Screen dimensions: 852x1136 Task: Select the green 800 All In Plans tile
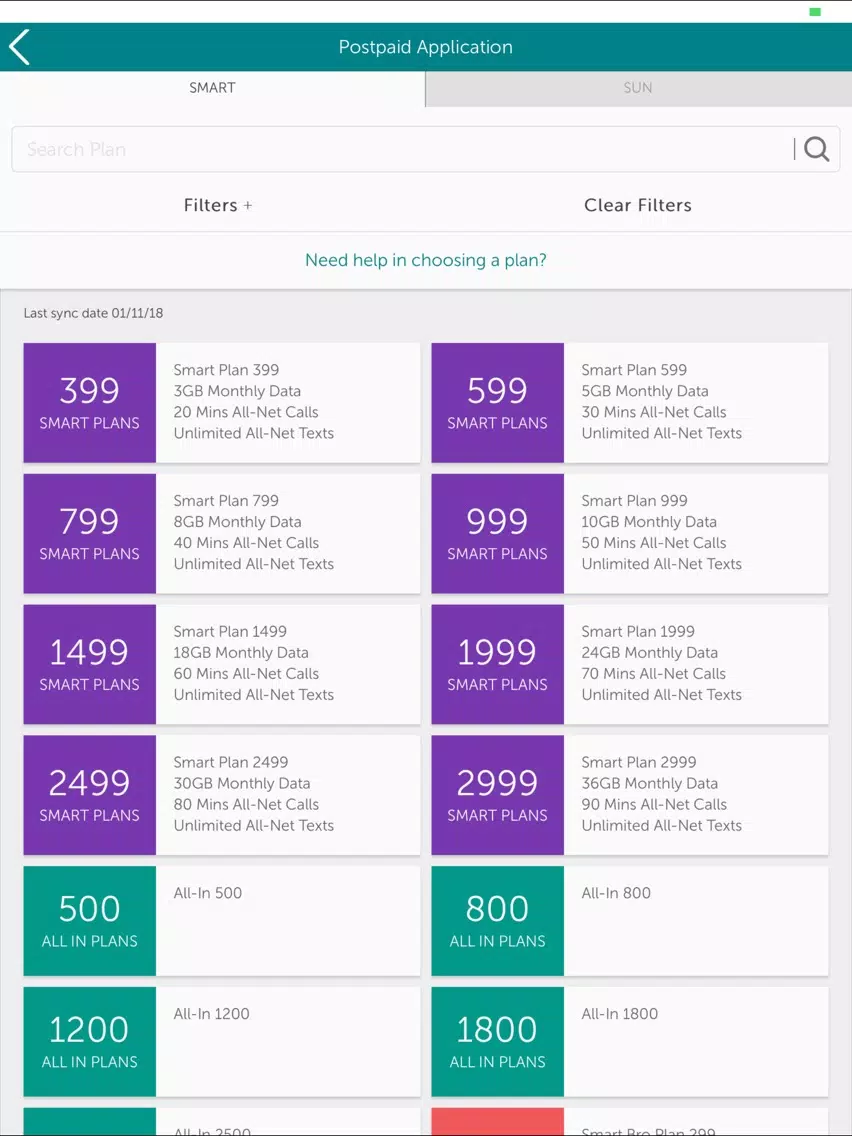click(498, 921)
